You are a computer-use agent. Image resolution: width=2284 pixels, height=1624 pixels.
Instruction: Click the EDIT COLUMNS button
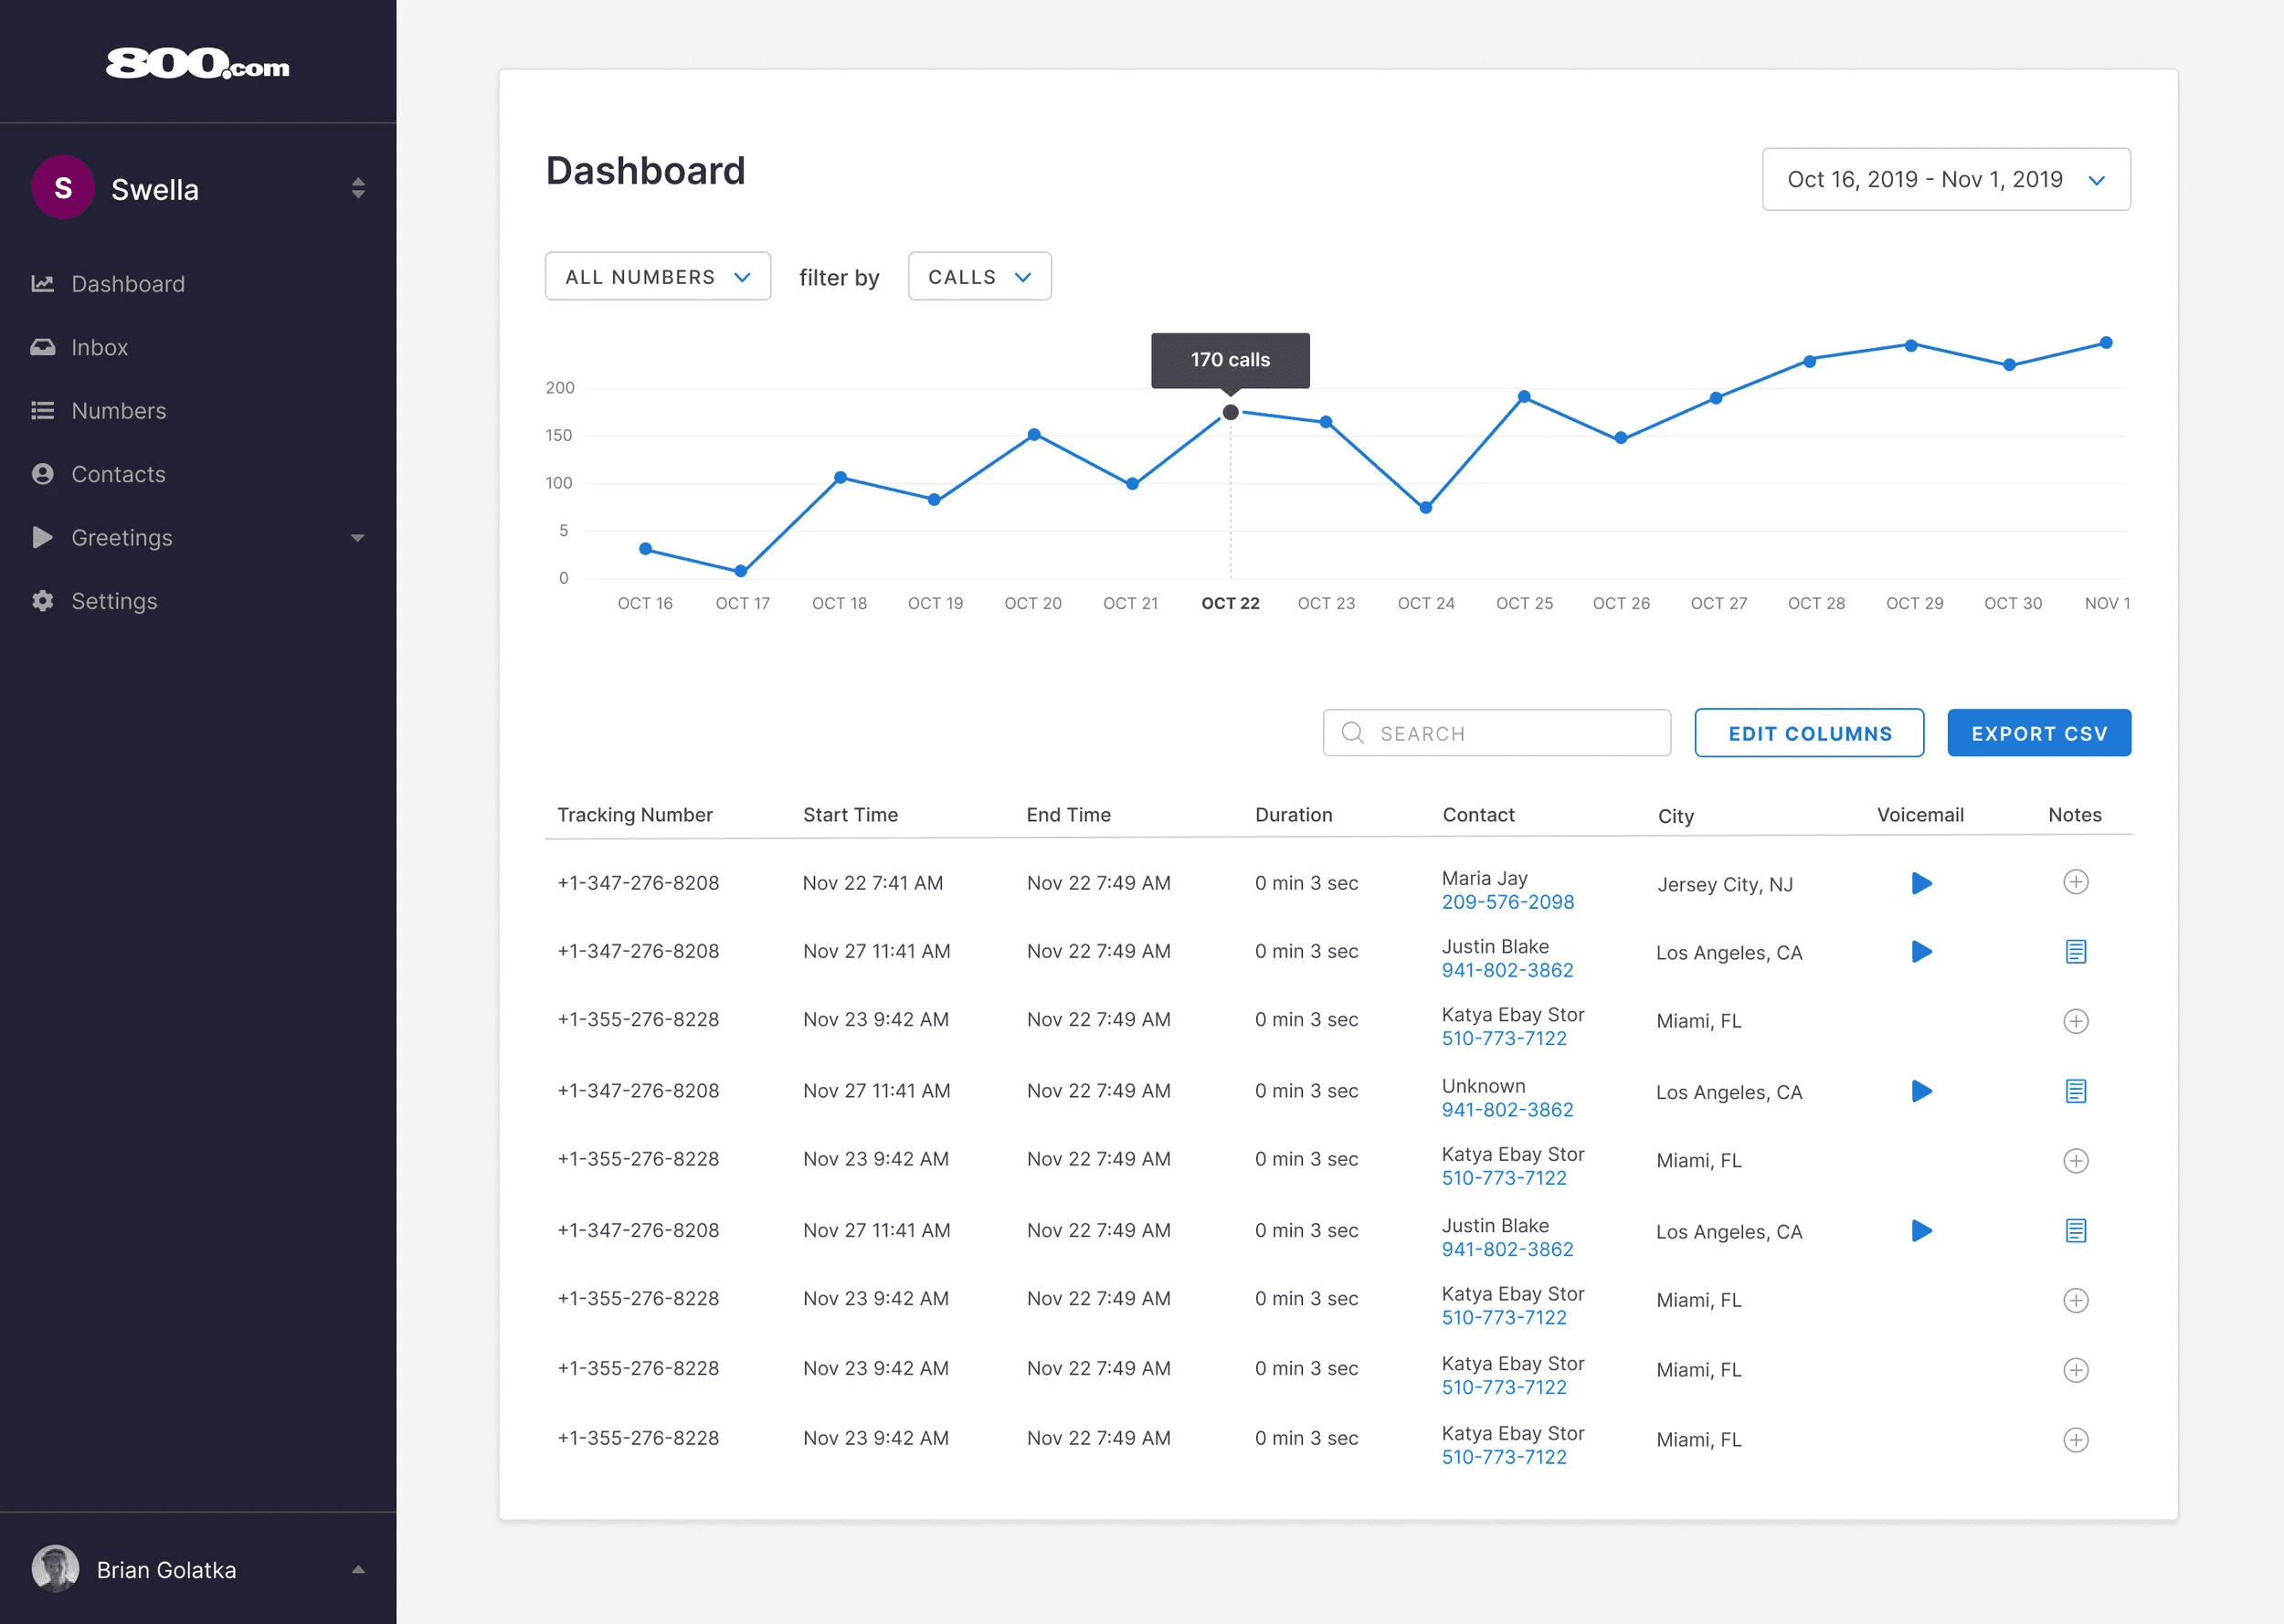coord(1808,733)
